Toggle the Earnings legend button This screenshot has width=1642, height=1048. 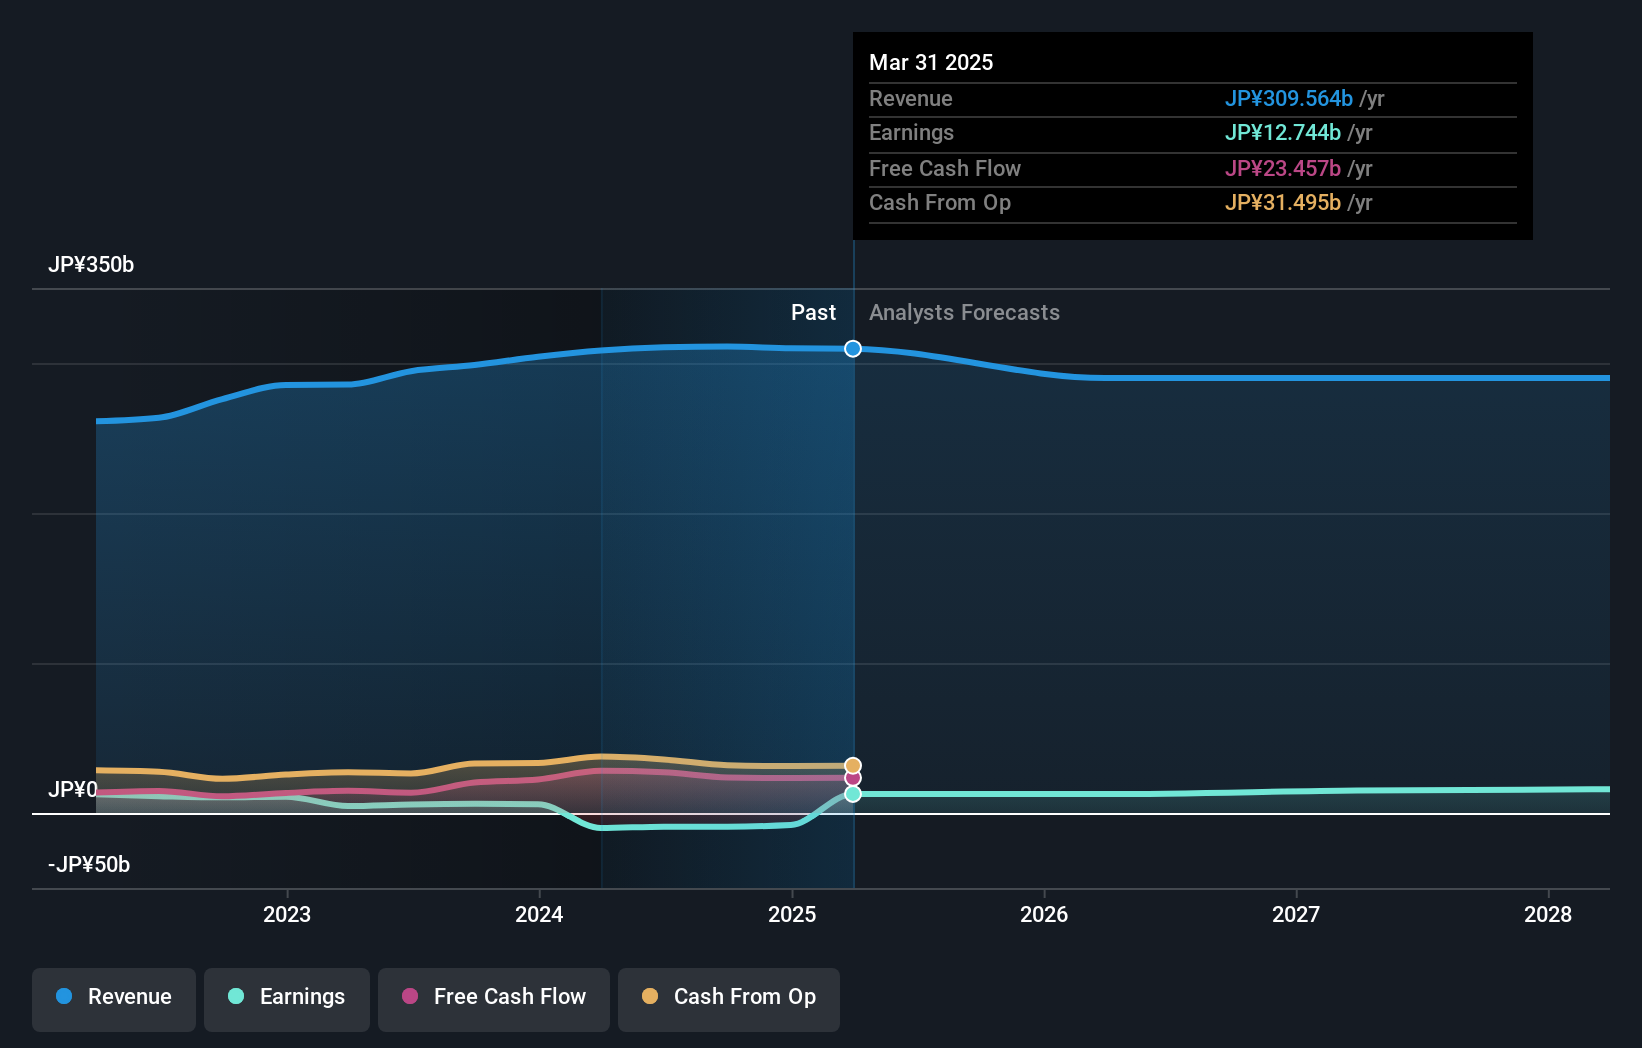point(287,999)
